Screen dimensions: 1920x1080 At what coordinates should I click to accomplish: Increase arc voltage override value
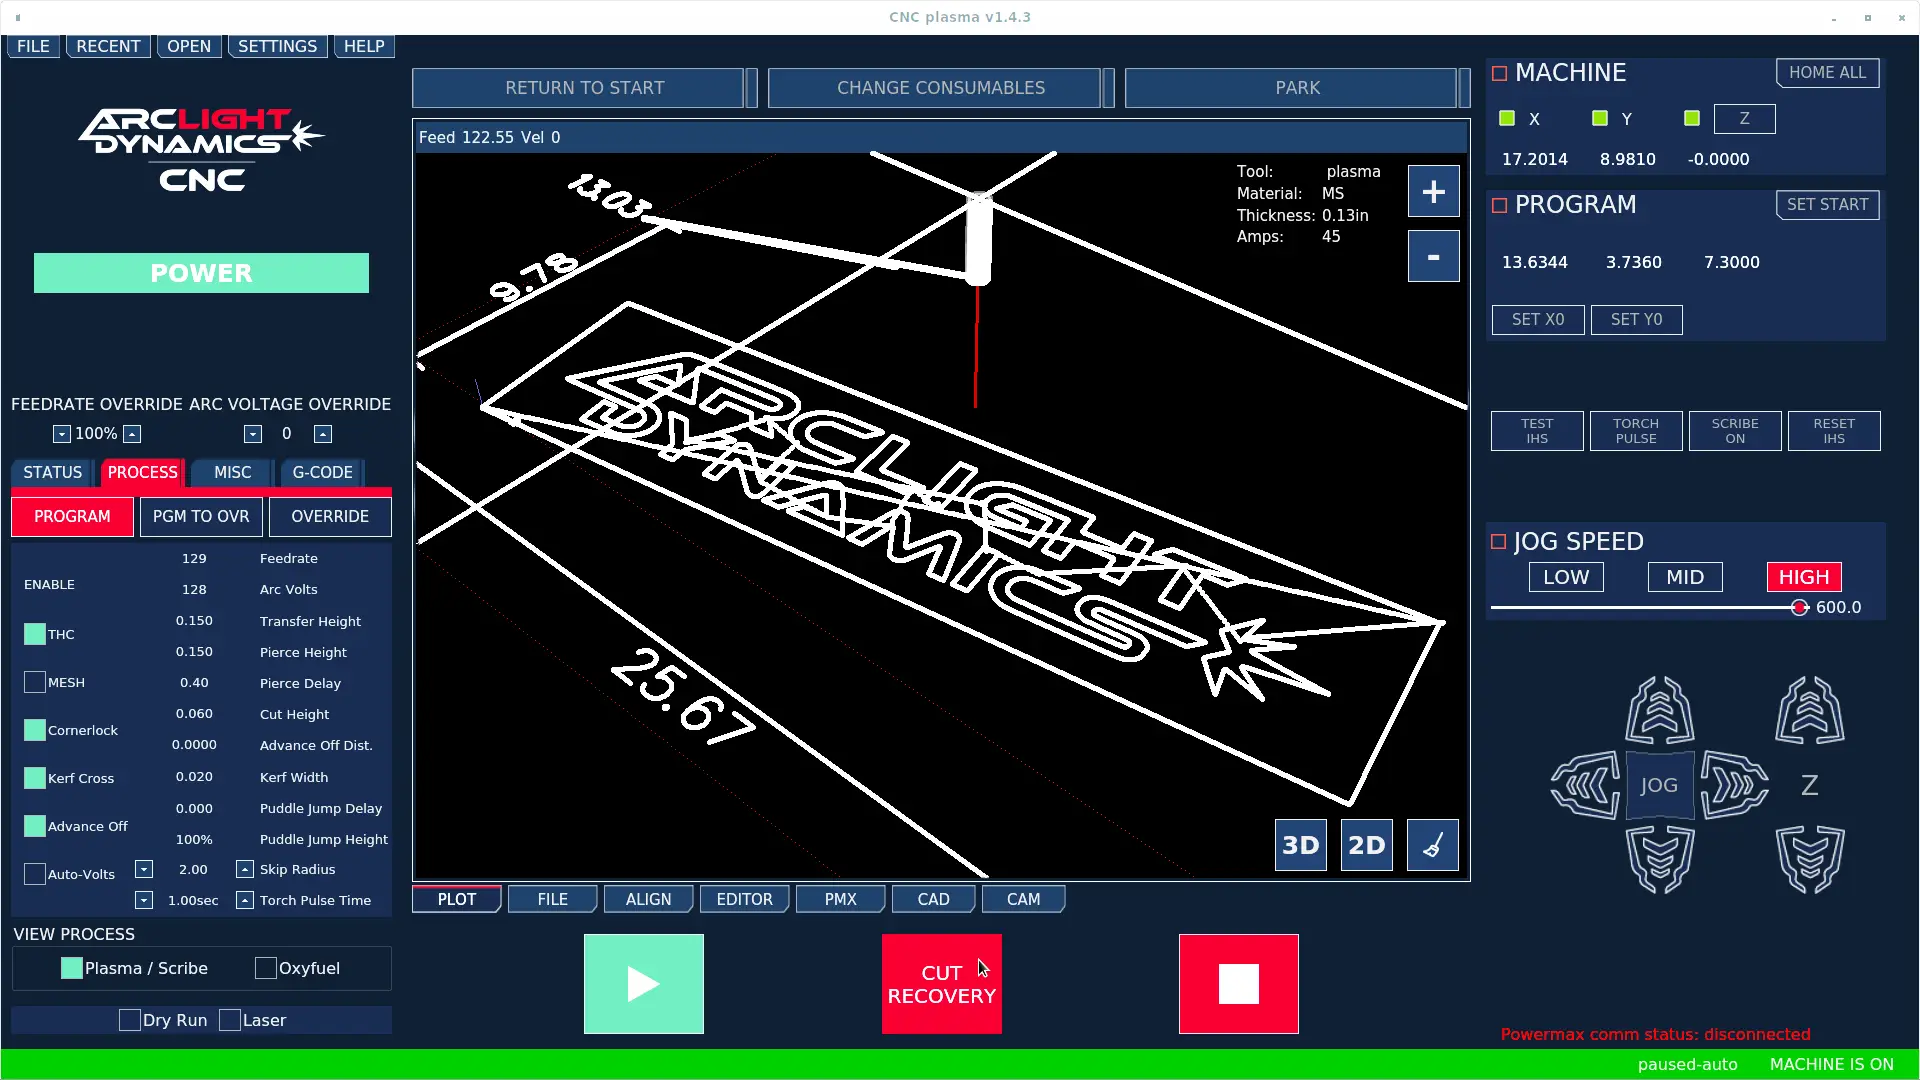tap(322, 433)
